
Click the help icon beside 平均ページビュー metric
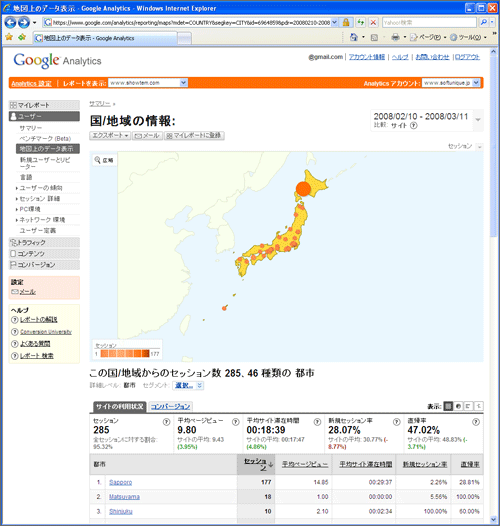tap(236, 422)
